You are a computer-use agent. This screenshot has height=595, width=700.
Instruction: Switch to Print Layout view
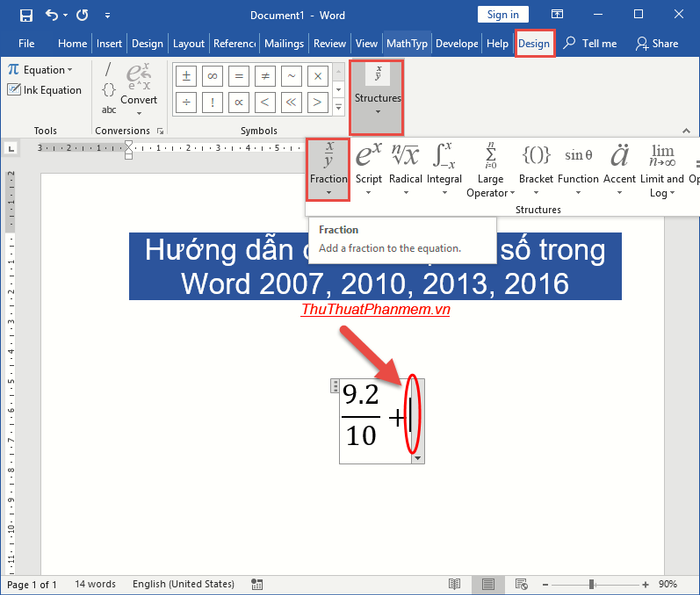[487, 584]
